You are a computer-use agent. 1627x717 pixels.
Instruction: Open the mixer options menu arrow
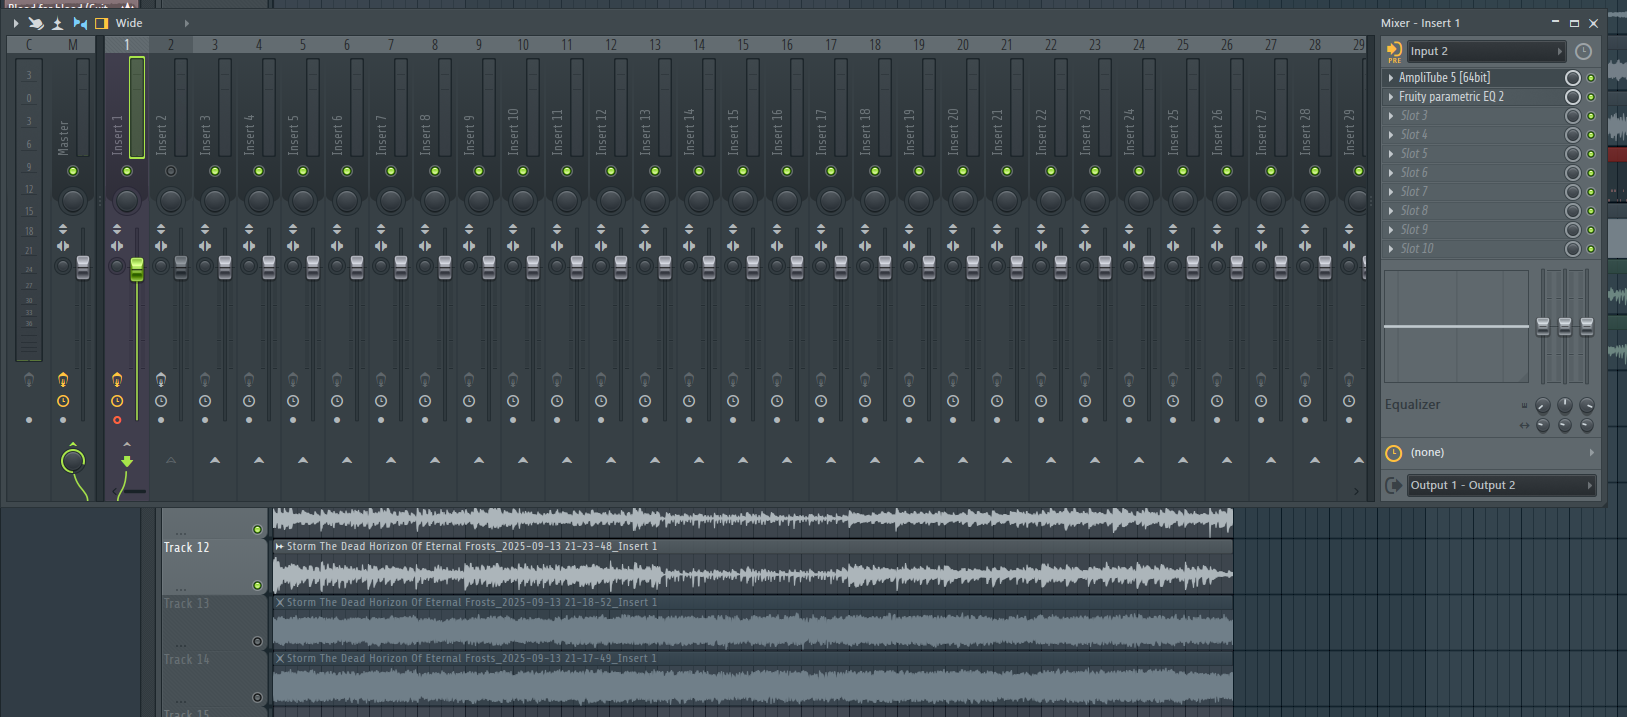pyautogui.click(x=16, y=23)
